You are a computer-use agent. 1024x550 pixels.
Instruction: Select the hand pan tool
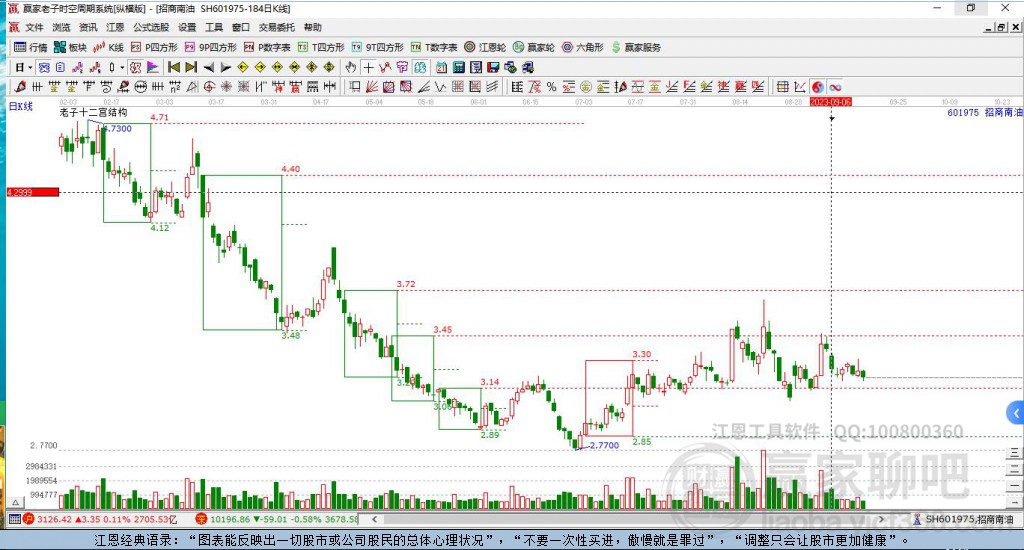pyautogui.click(x=350, y=67)
